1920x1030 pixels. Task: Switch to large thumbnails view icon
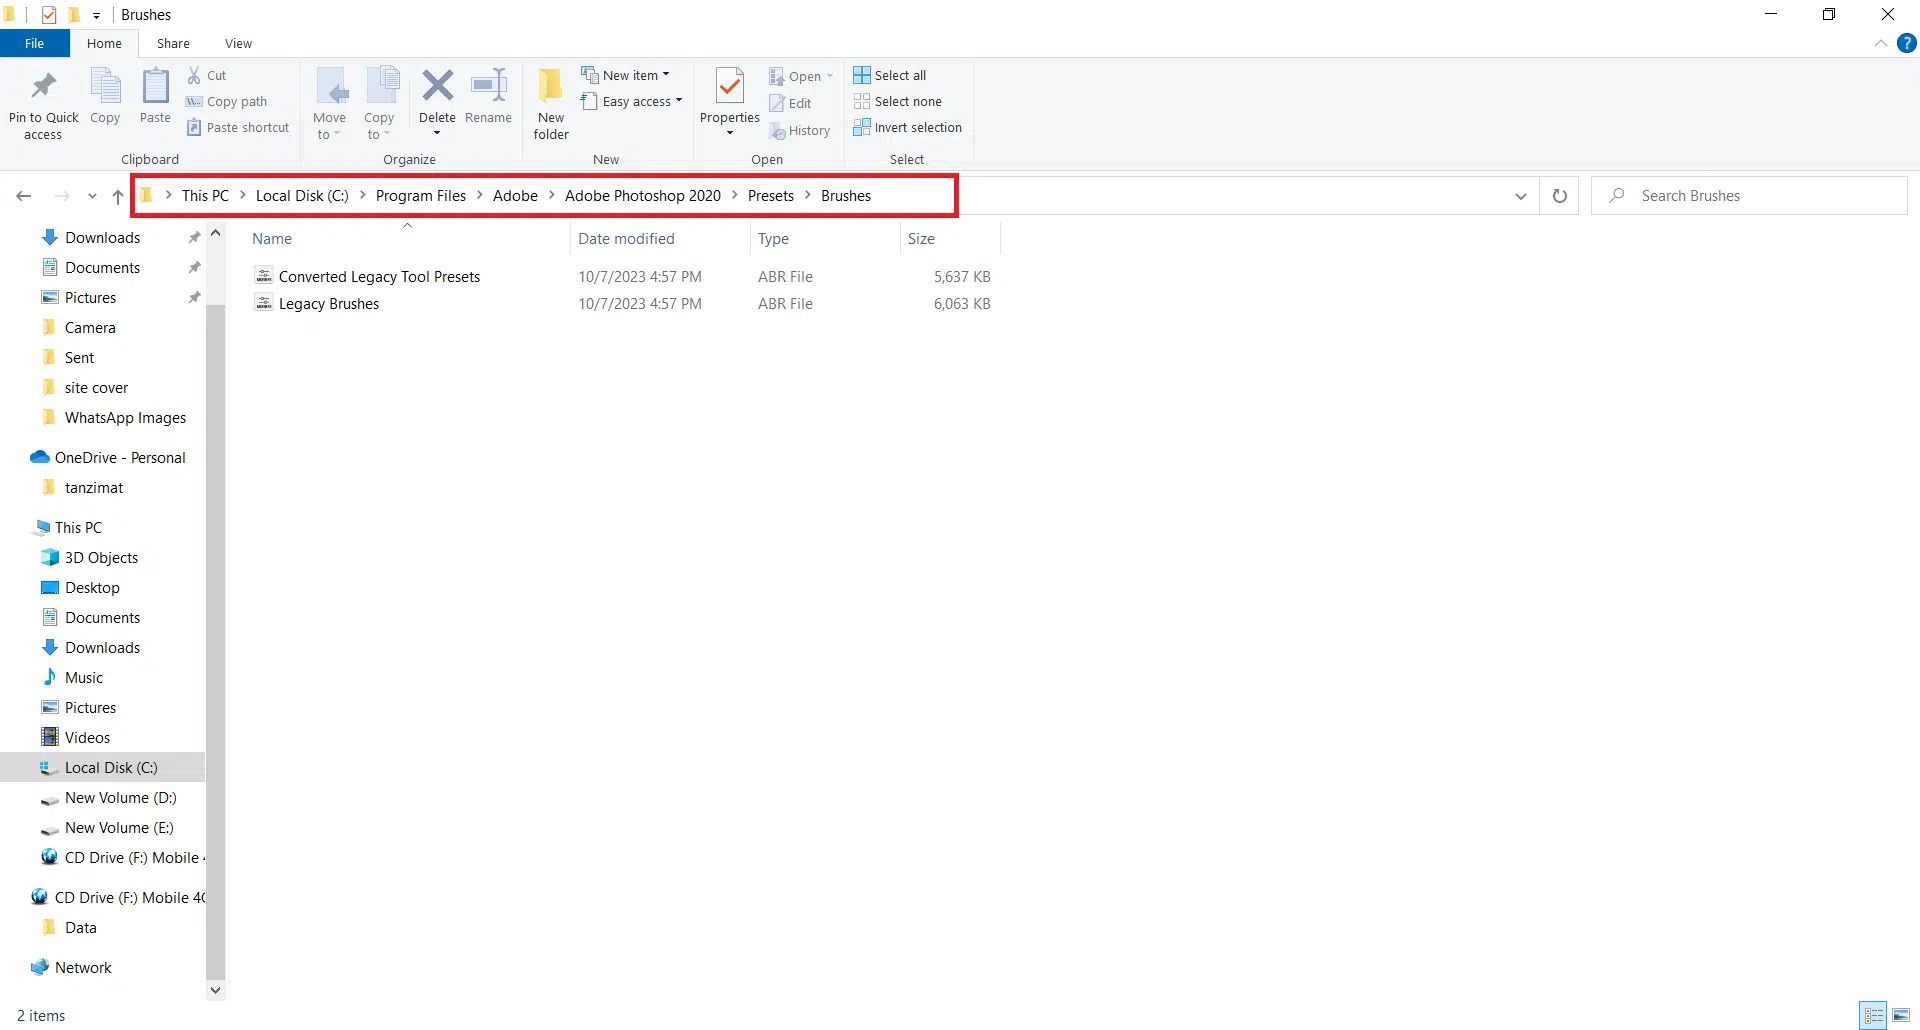[1901, 1015]
